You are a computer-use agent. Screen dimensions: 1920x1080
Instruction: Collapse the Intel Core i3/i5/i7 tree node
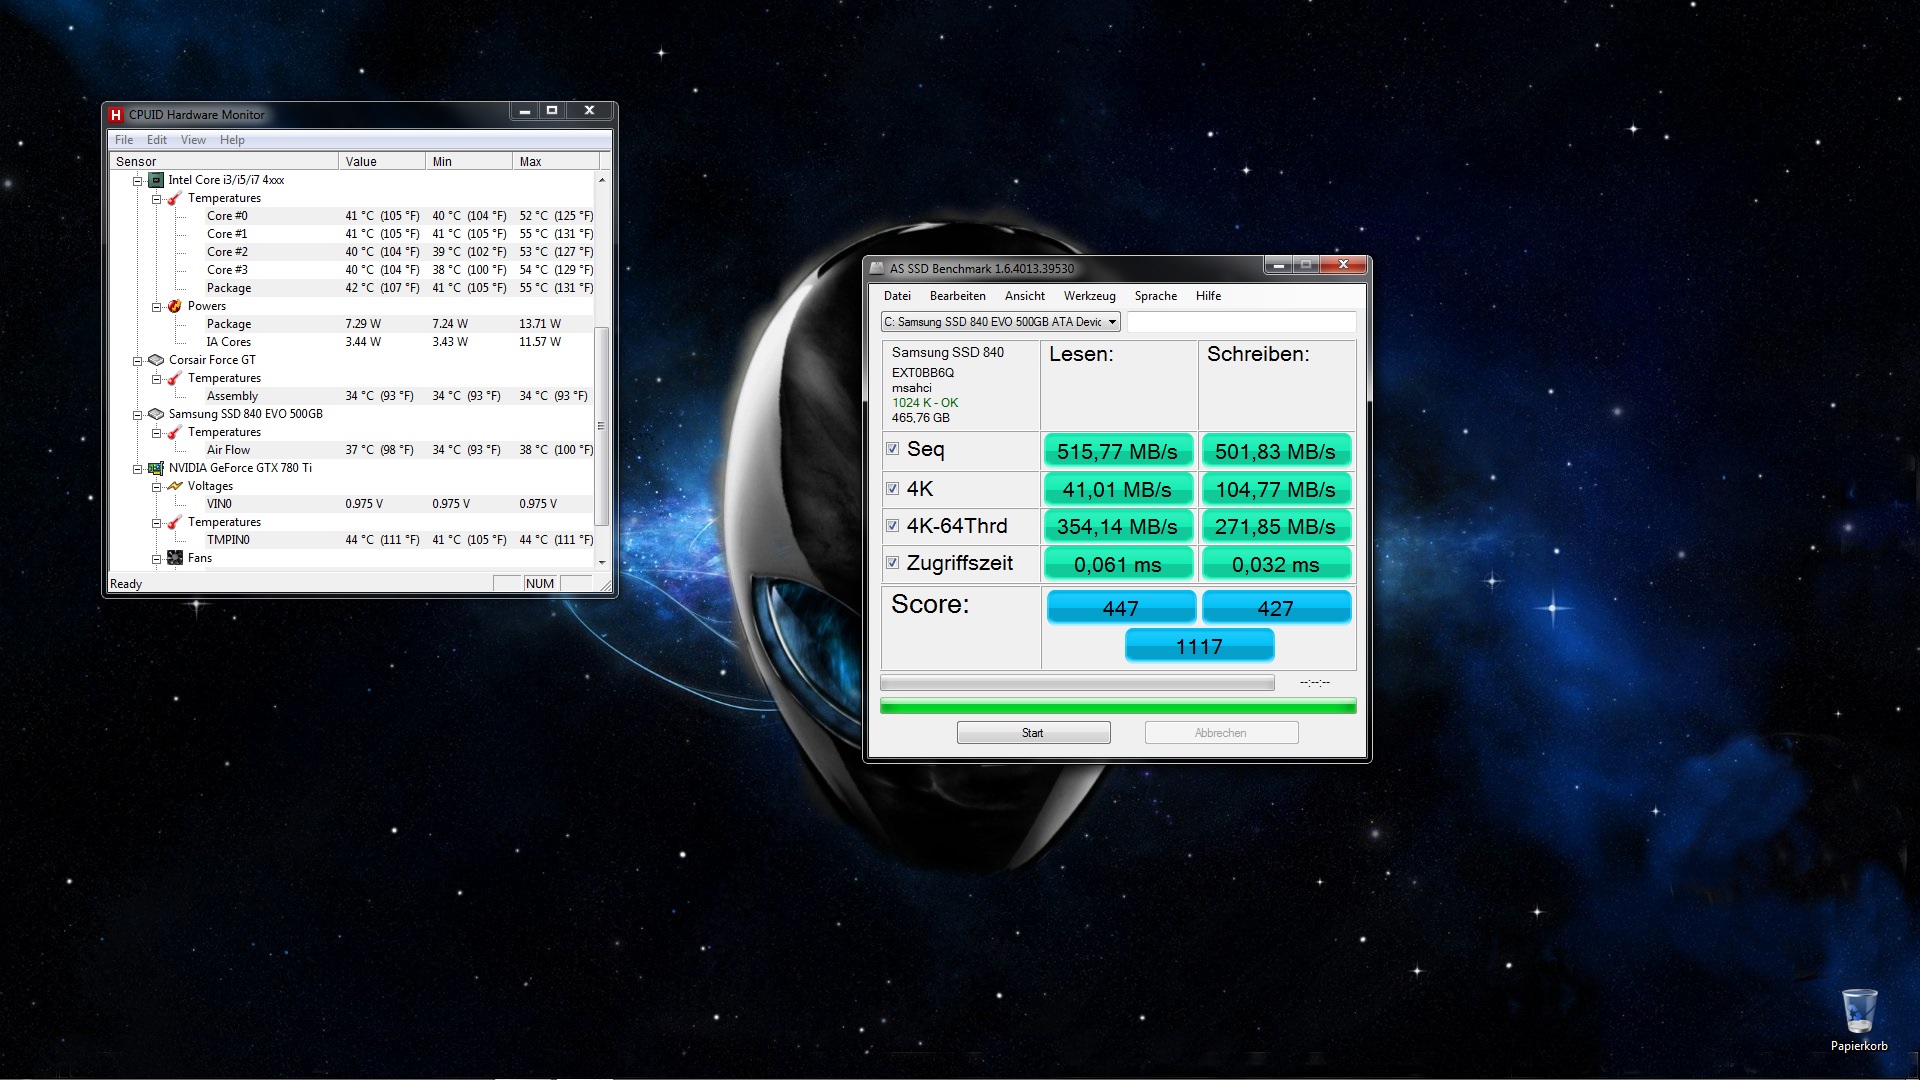(138, 181)
